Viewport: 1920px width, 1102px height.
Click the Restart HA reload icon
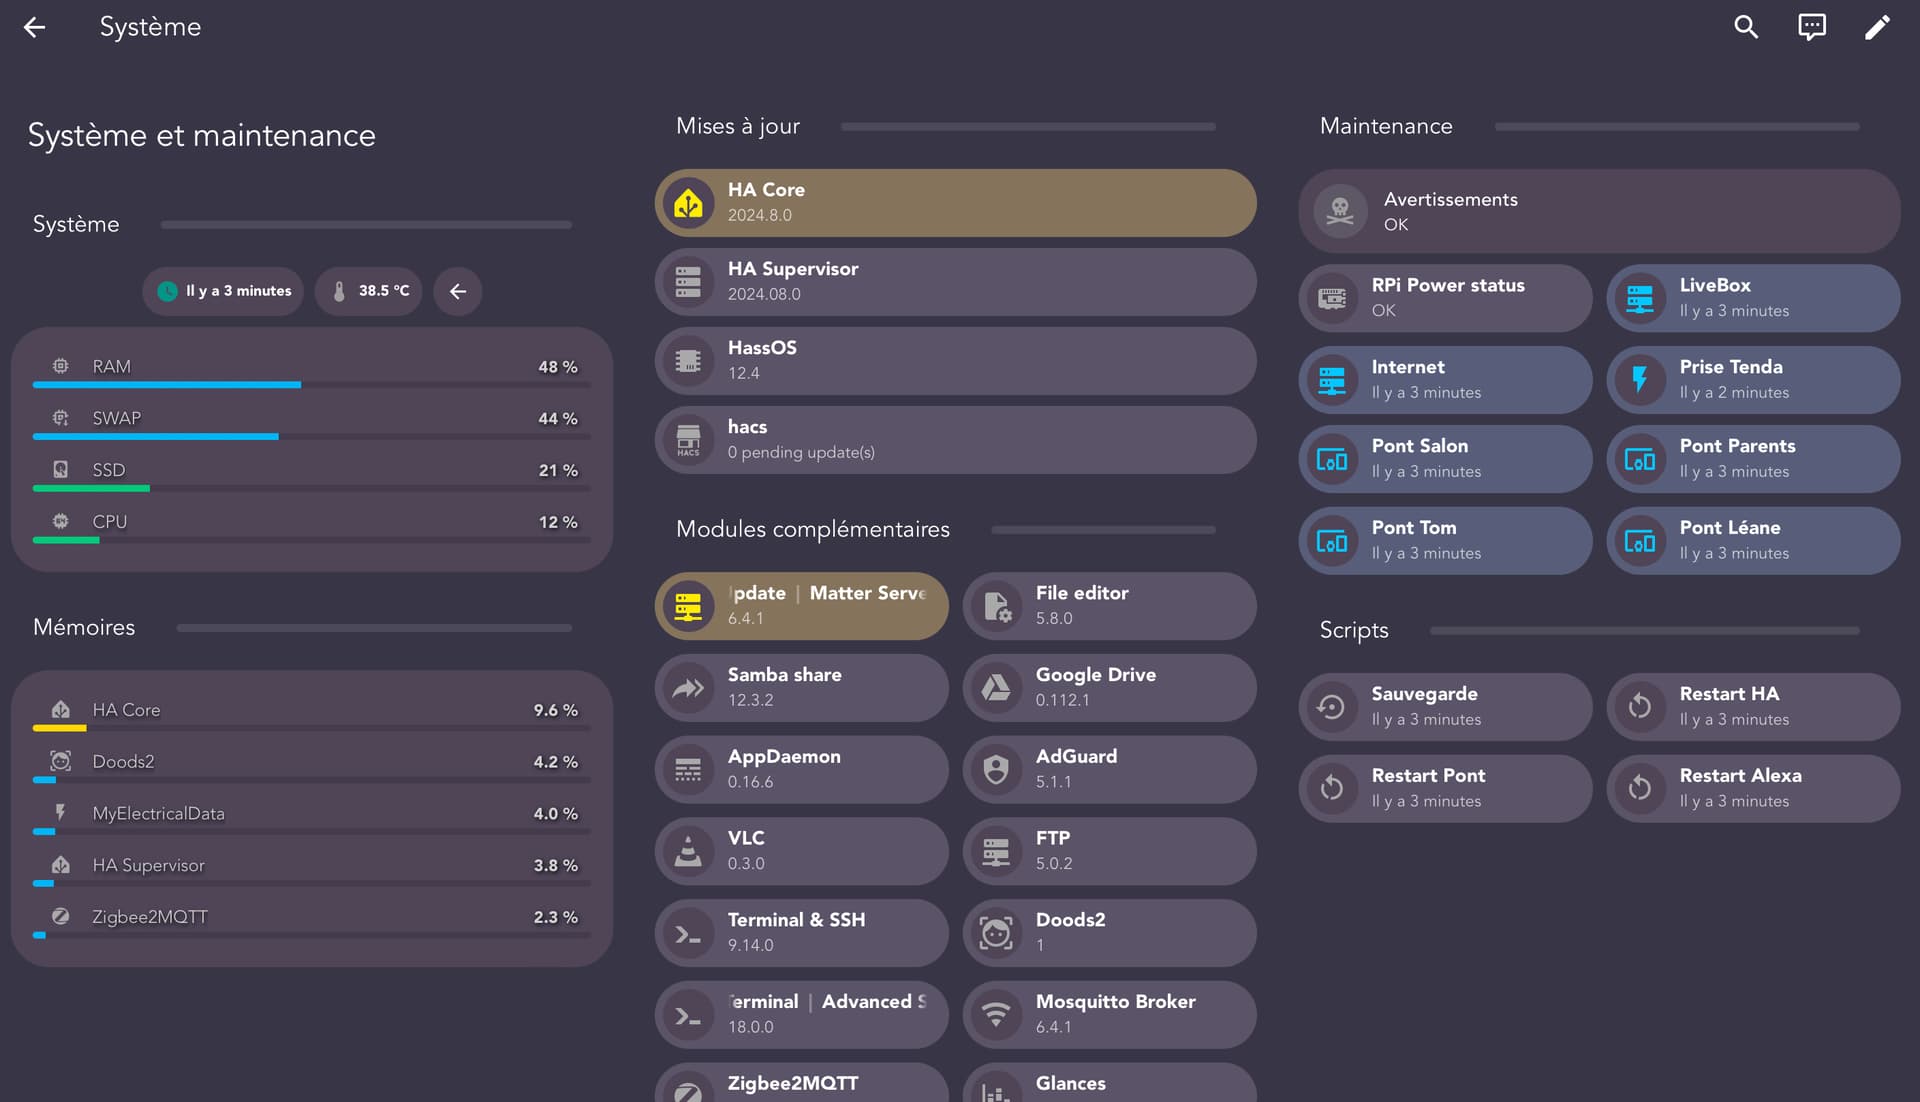click(1640, 707)
